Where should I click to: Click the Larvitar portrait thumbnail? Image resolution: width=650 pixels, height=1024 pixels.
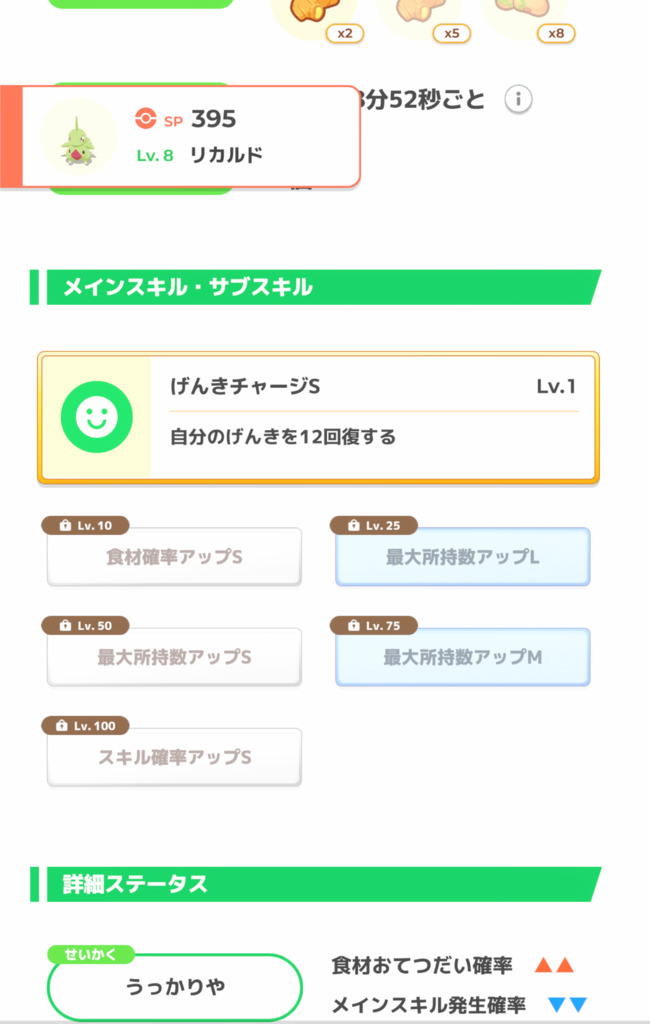click(x=77, y=137)
